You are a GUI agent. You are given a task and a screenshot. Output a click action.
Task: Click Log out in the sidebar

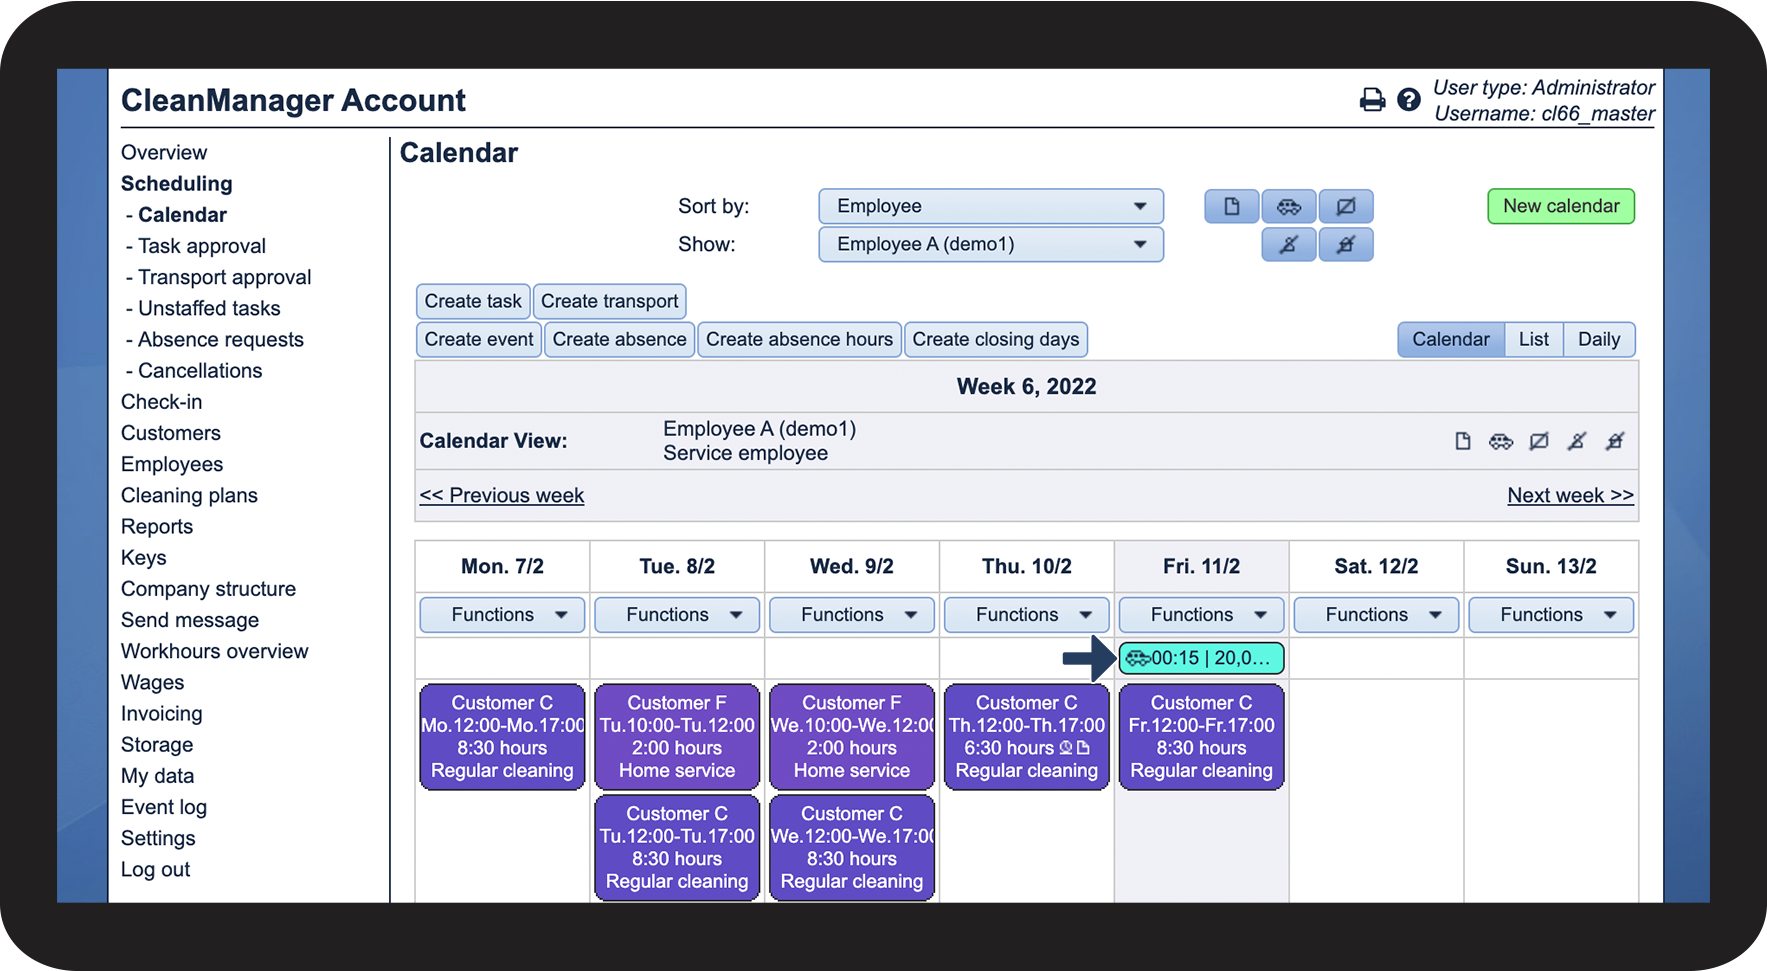pos(155,869)
